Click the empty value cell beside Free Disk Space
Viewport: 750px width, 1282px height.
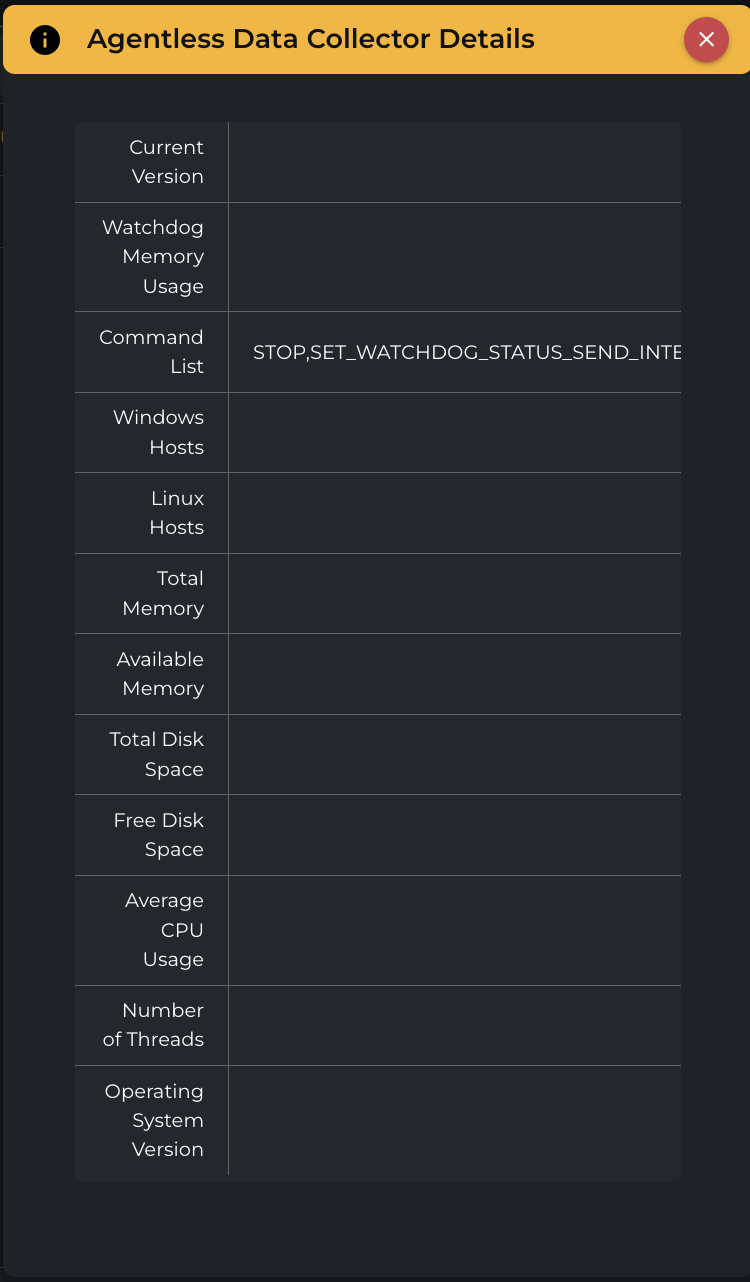(454, 835)
